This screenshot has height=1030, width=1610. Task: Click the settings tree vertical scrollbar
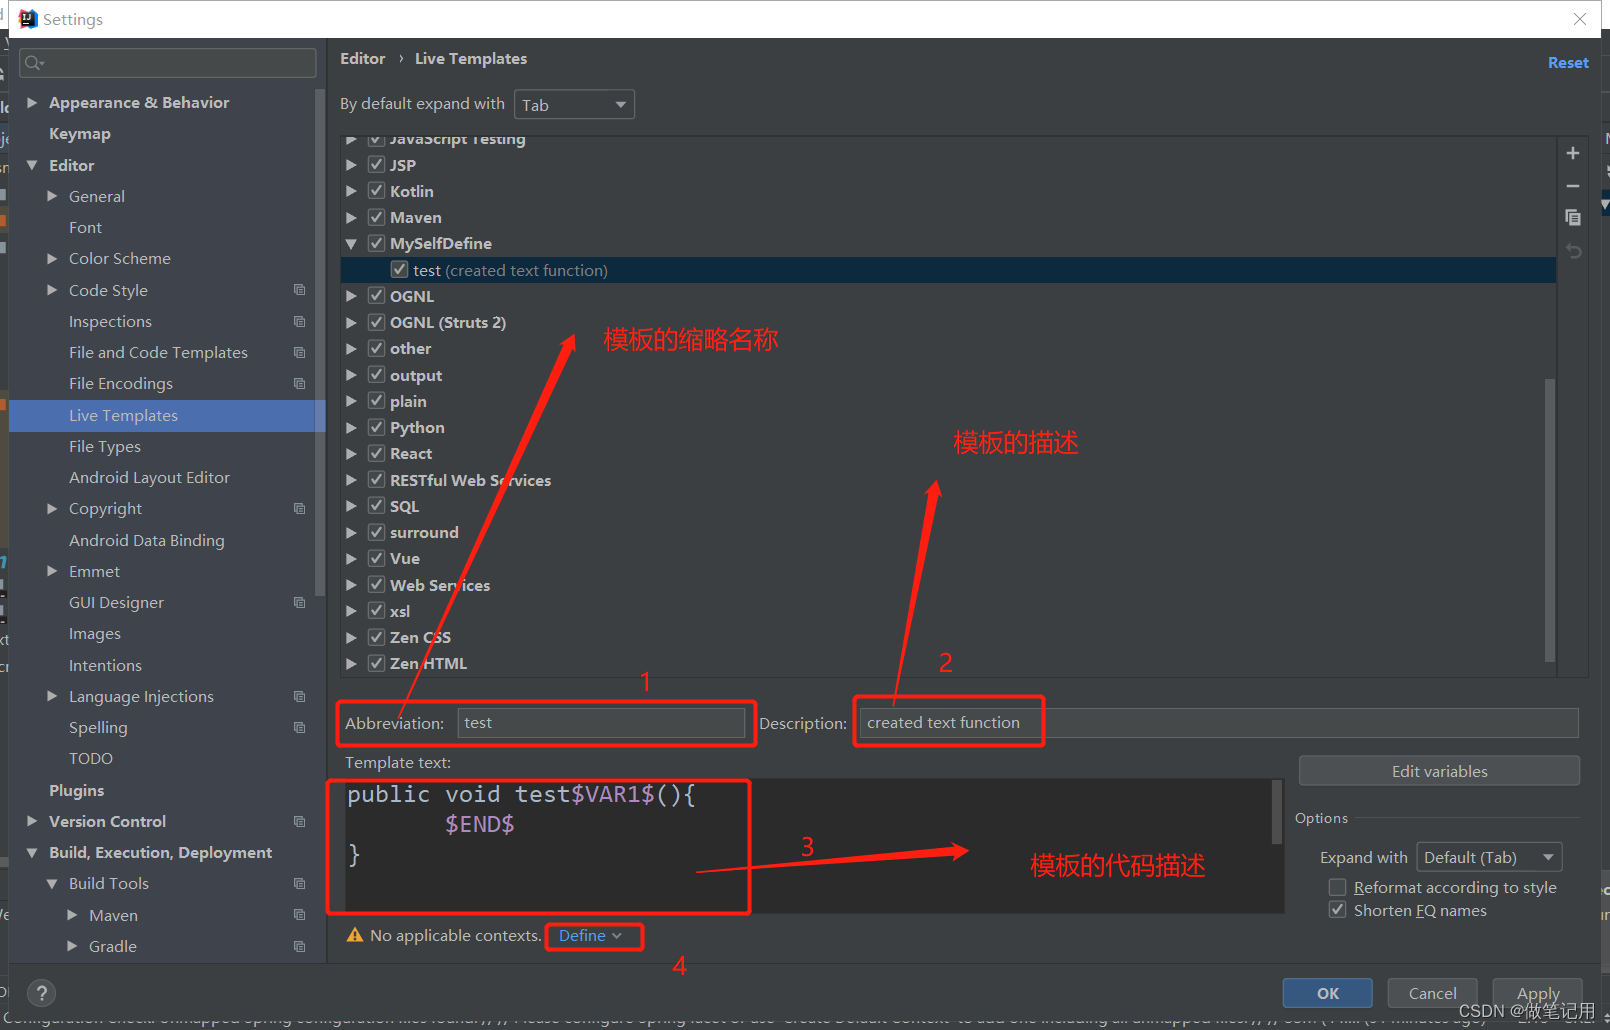320,342
